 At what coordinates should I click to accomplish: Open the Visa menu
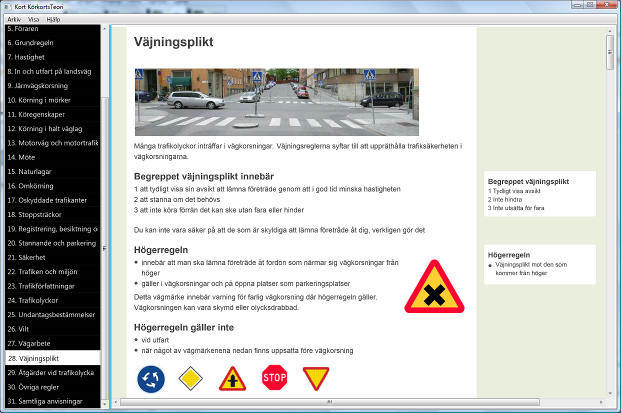pos(34,19)
